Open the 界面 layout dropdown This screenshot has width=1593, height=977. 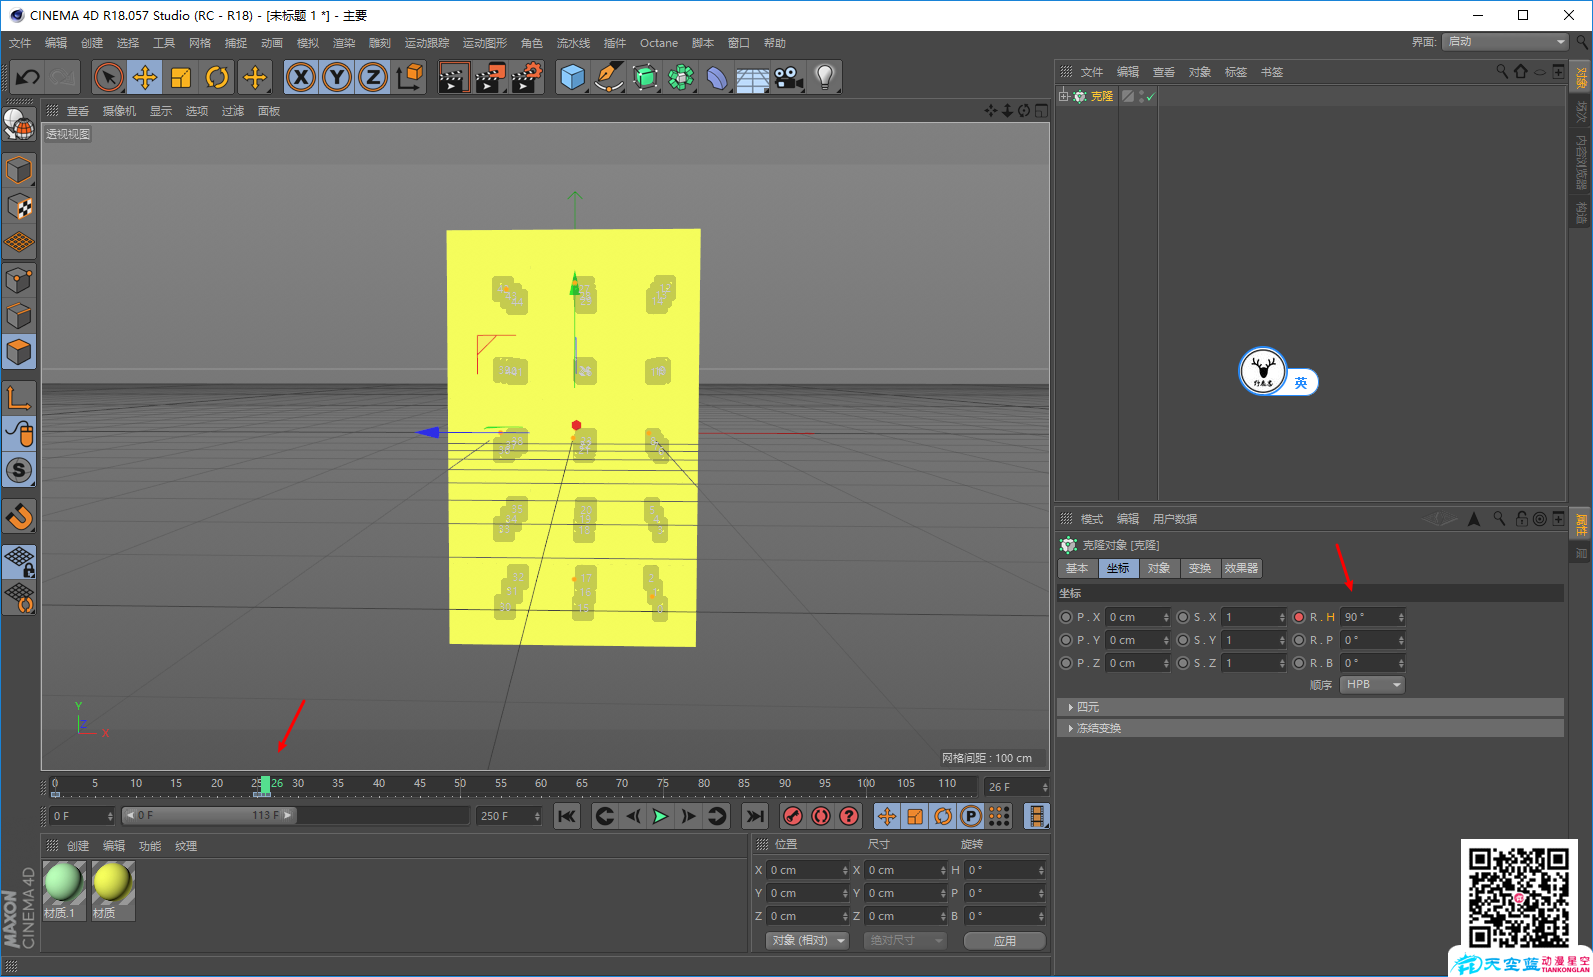click(1505, 42)
